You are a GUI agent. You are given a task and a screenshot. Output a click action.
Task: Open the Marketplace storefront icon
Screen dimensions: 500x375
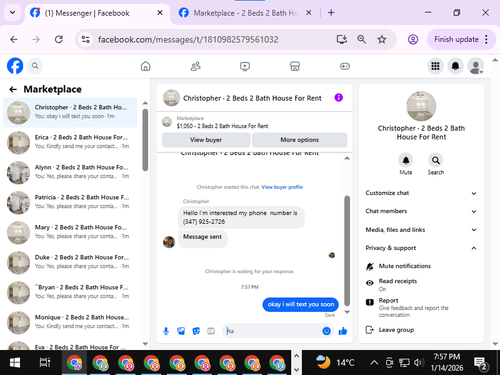[x=295, y=66]
